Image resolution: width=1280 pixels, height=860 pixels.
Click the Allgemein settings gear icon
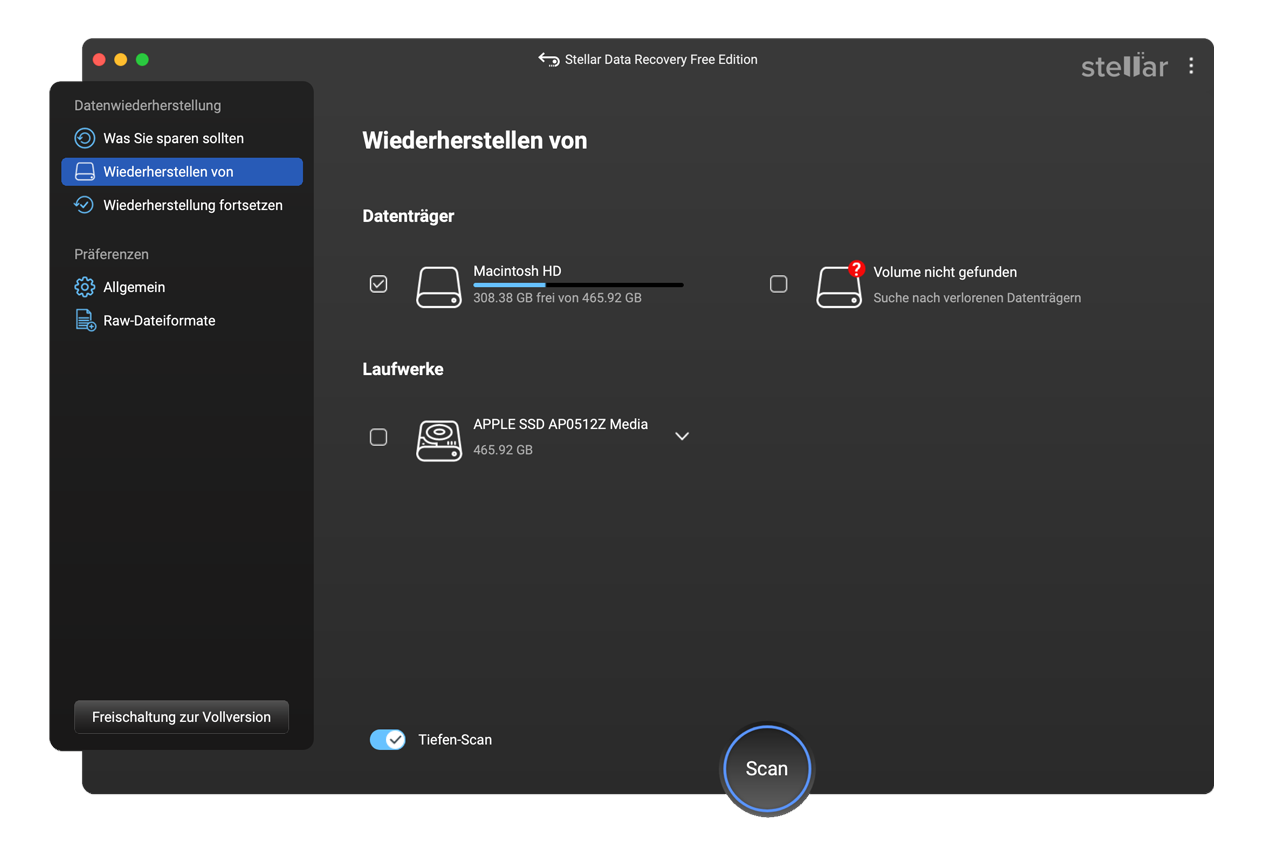click(x=84, y=287)
